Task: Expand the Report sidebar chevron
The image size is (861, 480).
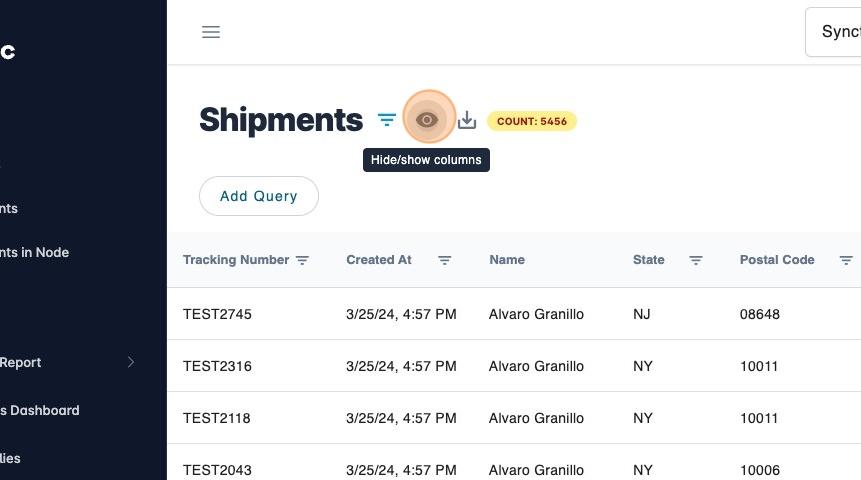Action: coord(131,362)
